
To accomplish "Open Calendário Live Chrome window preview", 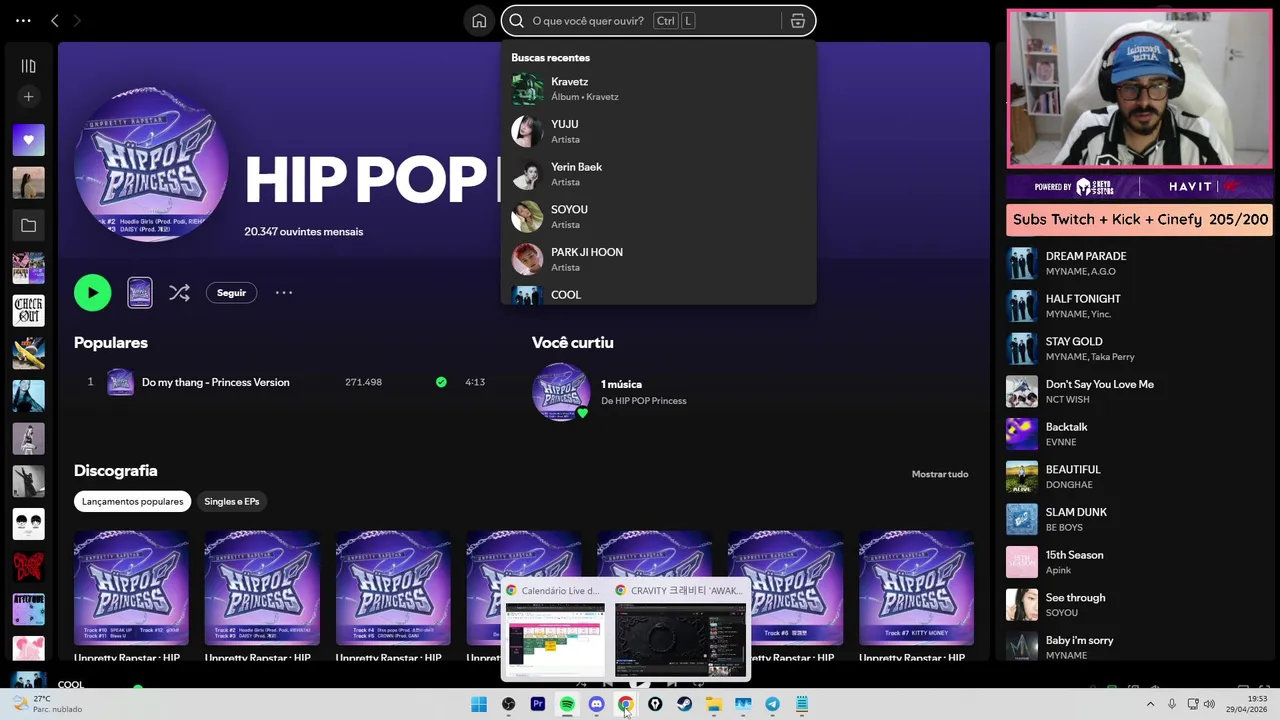I will [555, 630].
